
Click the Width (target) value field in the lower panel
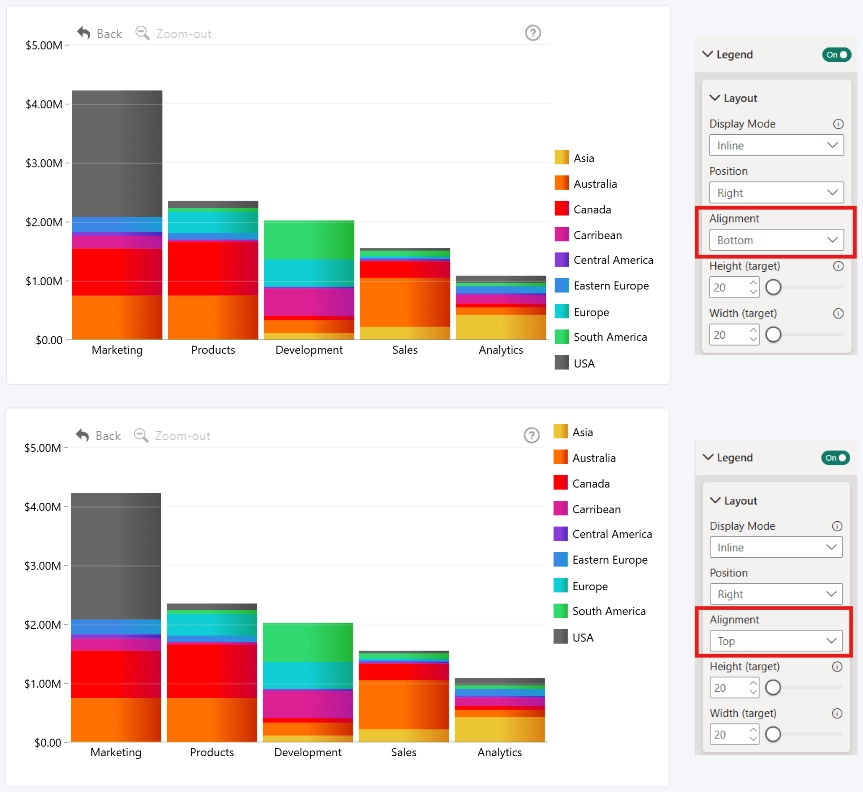coord(734,735)
